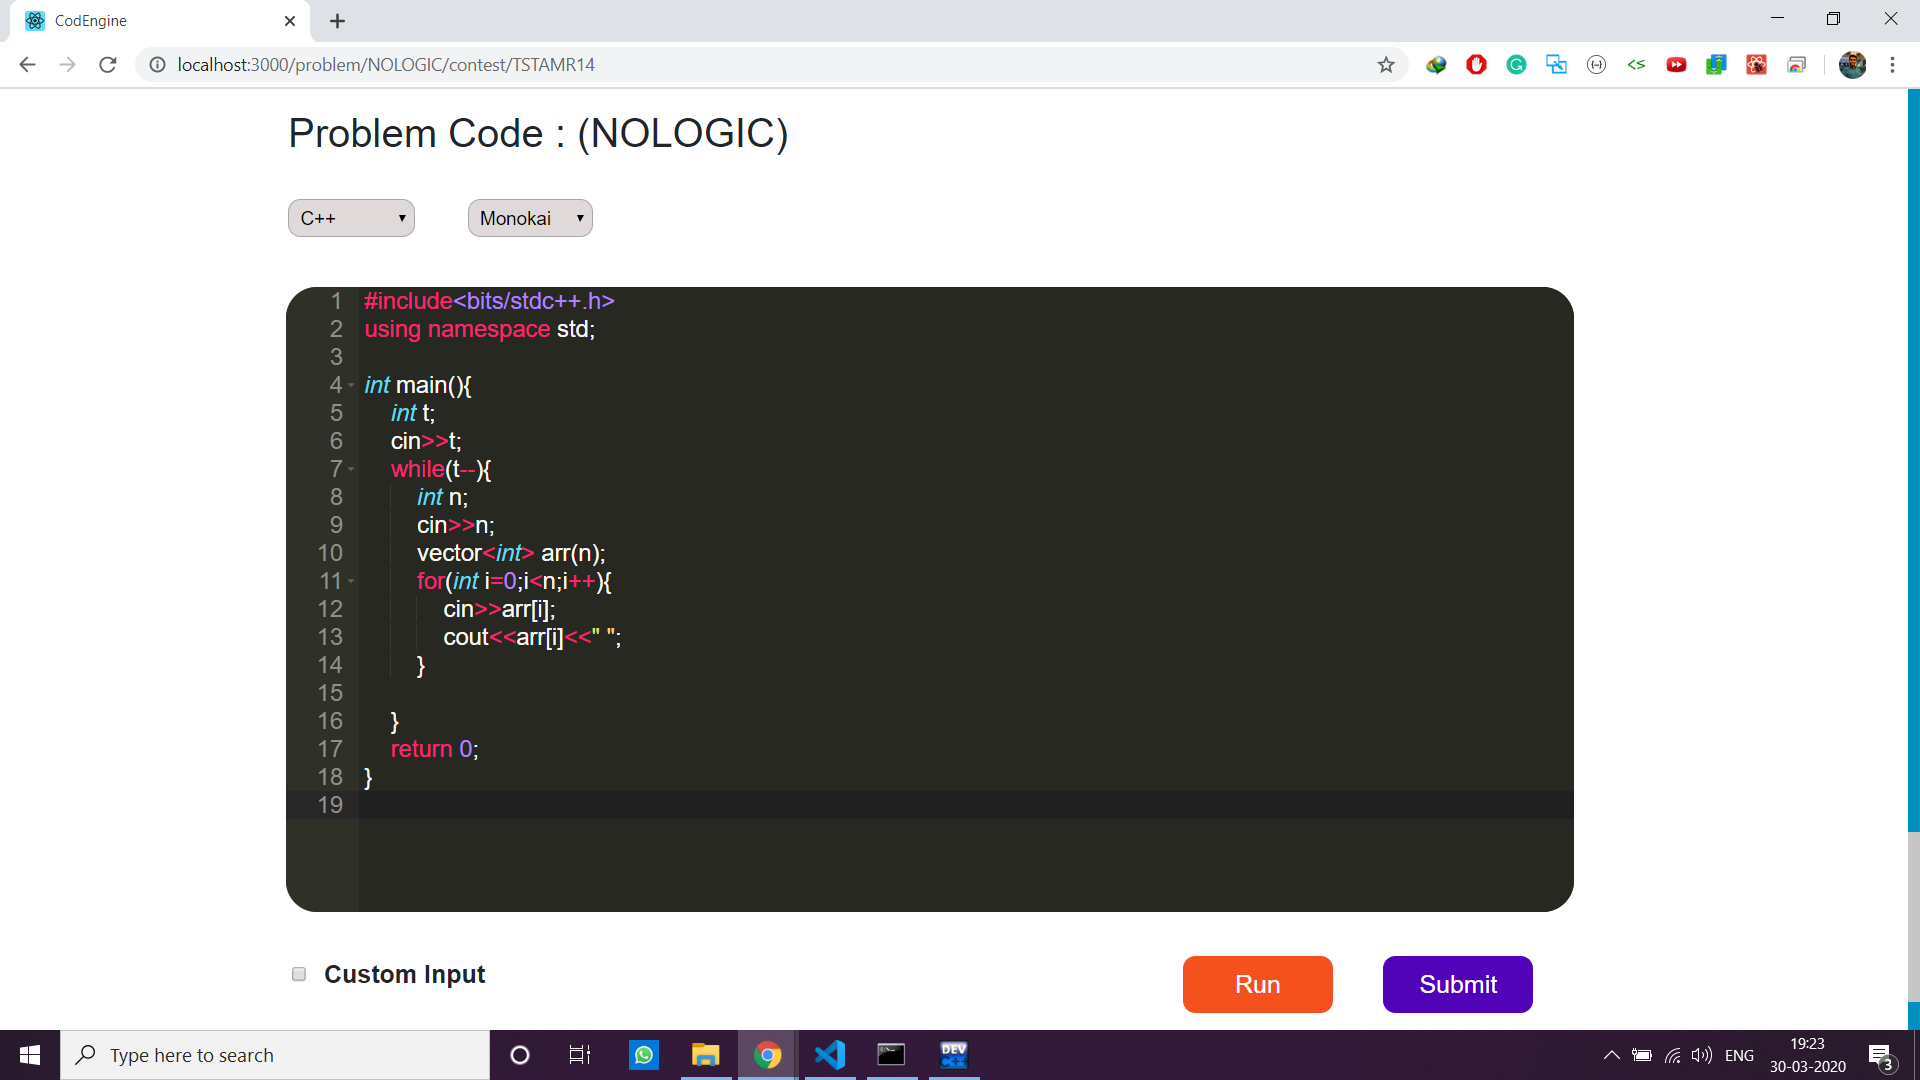The width and height of the screenshot is (1920, 1080).
Task: Open a new browser tab
Action: pyautogui.click(x=338, y=21)
